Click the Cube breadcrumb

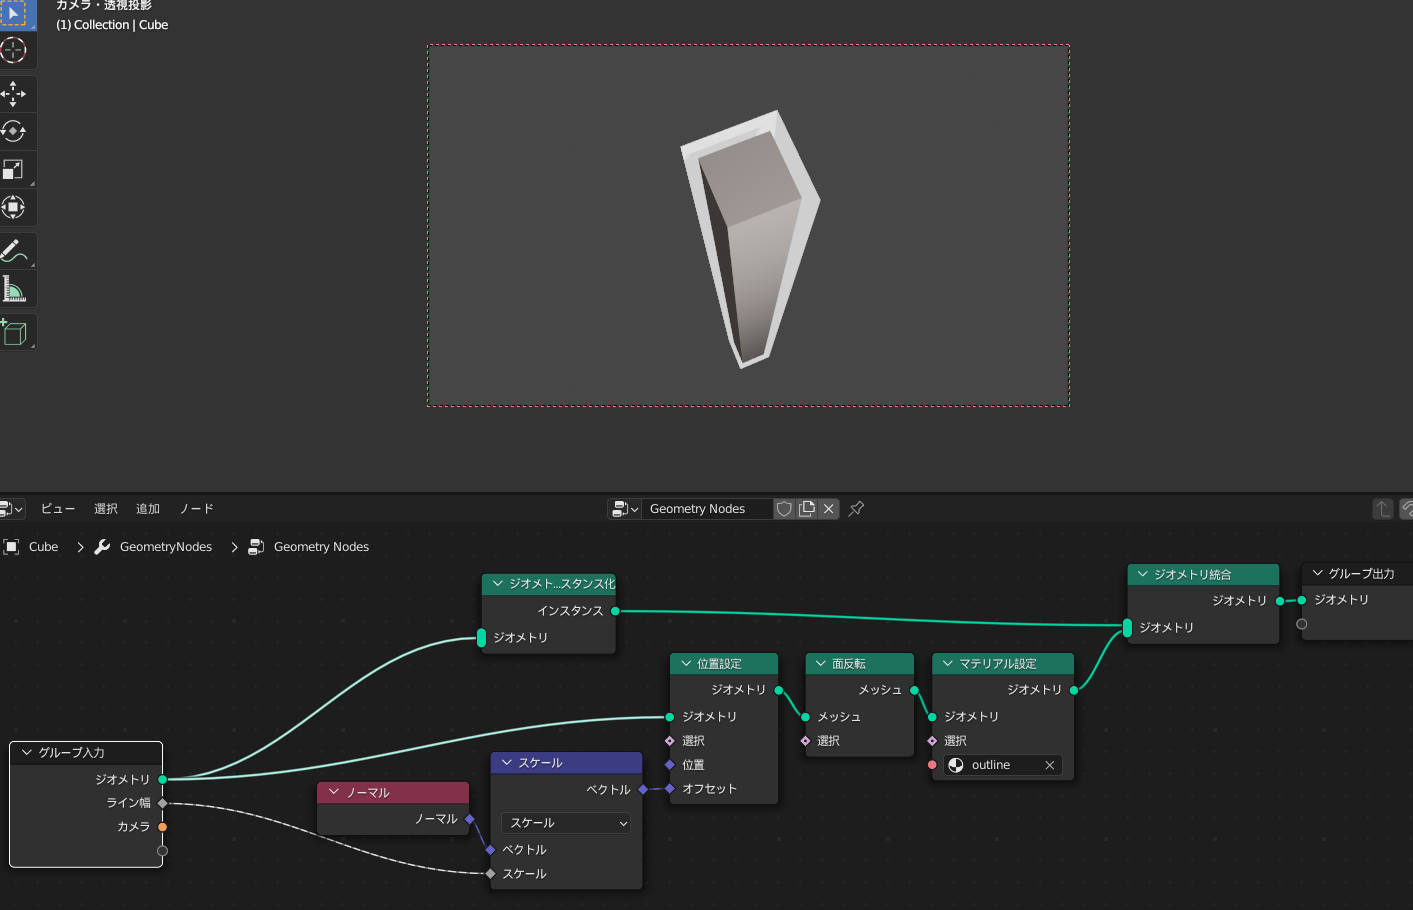tap(44, 547)
